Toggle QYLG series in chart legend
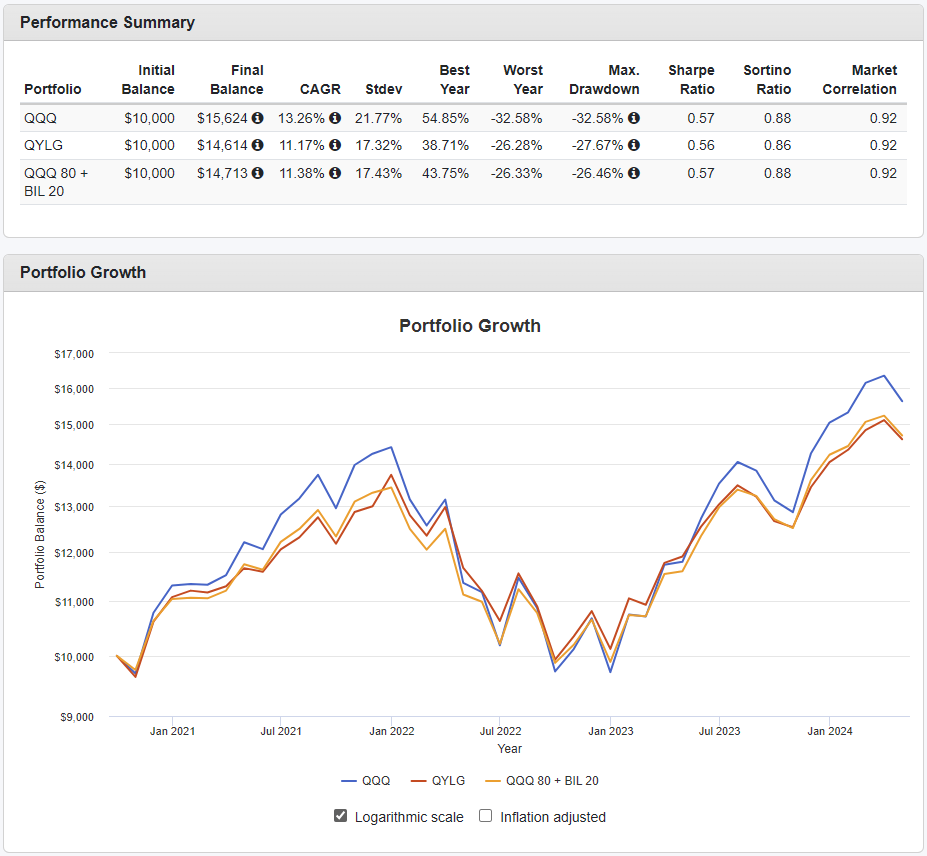Screen dimensions: 927x856 pos(438,780)
